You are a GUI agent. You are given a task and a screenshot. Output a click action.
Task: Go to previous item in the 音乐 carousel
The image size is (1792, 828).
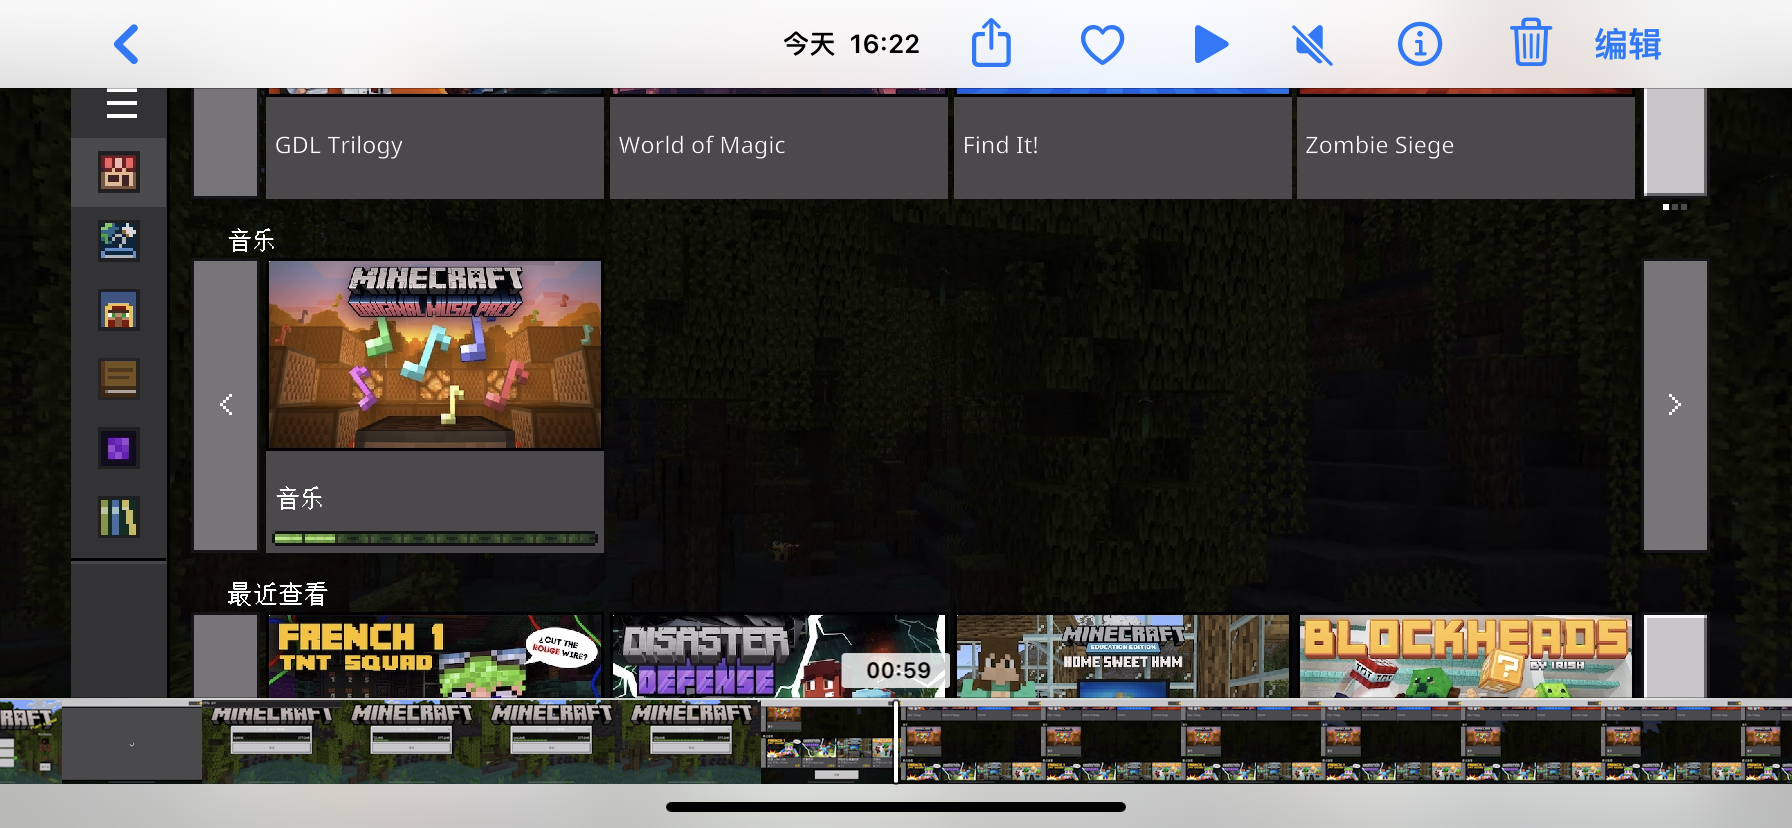click(x=226, y=405)
